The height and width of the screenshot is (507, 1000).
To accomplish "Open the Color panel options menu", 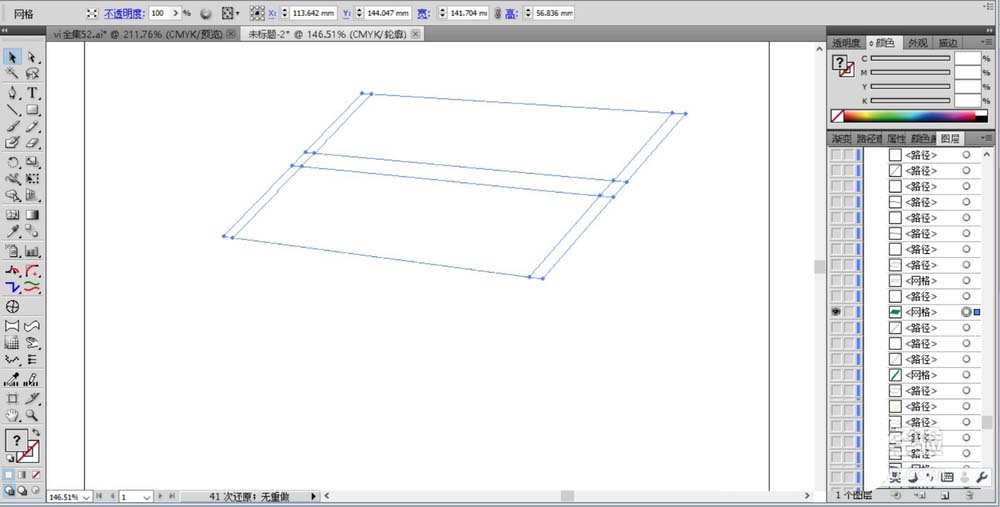I will tap(987, 43).
